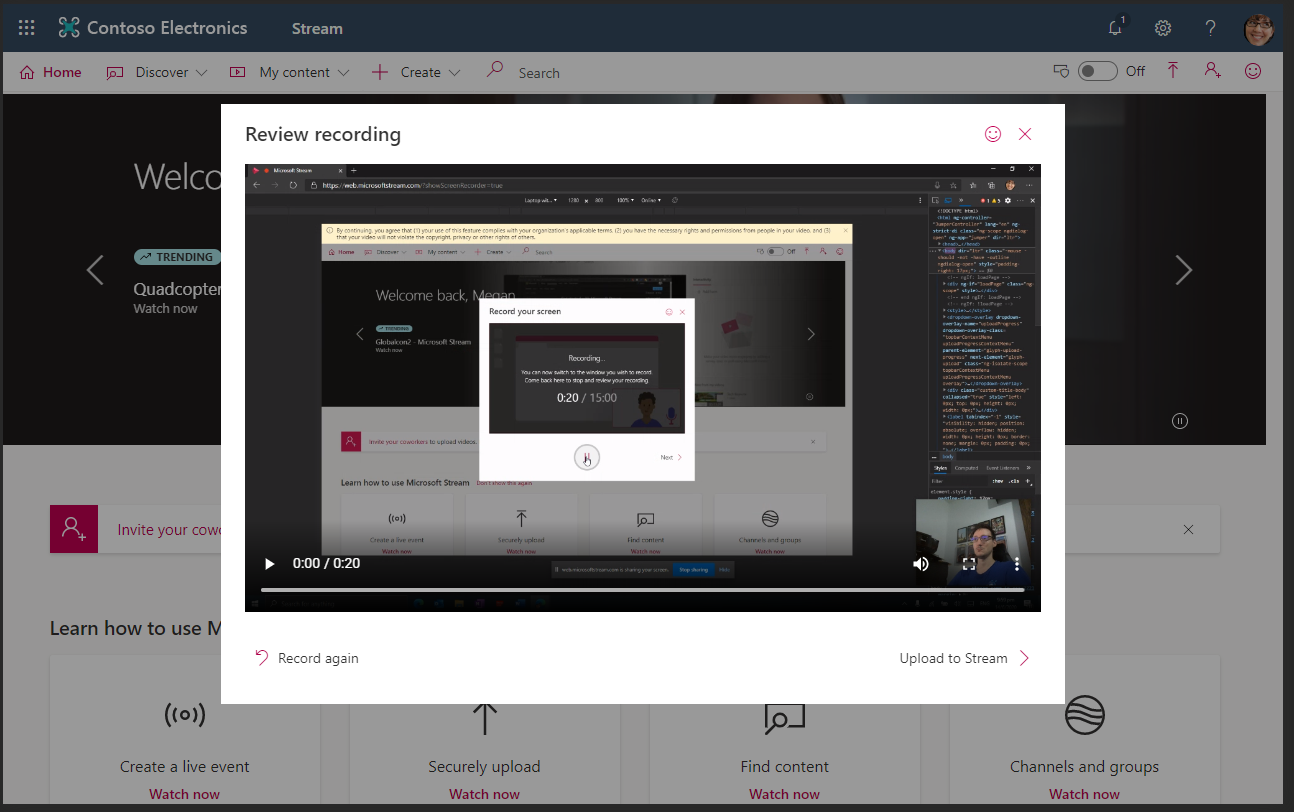The image size is (1294, 812).
Task: Dismiss the invite coworkers banner
Action: (1188, 529)
